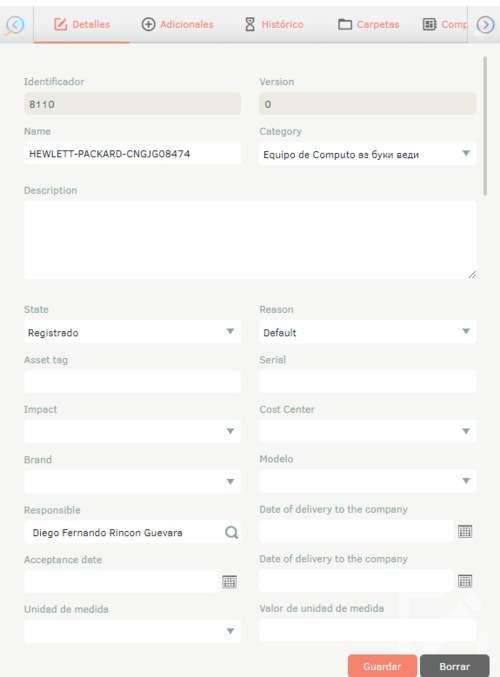
Task: Click the vertical scrollbar of the form
Action: coord(485,126)
